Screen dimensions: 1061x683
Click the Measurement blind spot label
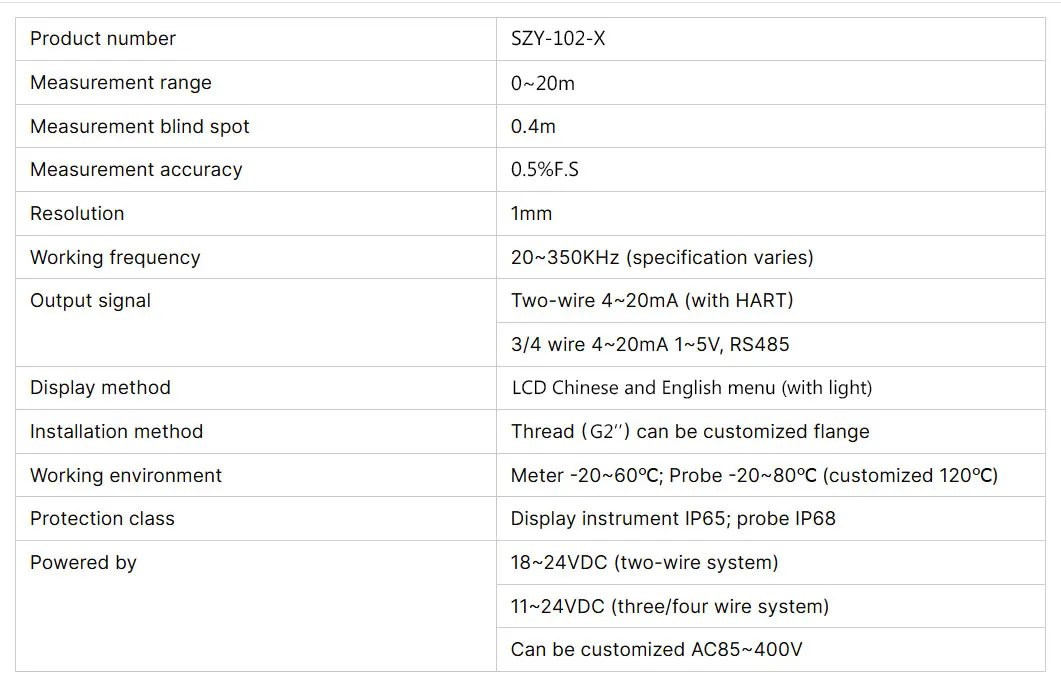(x=139, y=127)
